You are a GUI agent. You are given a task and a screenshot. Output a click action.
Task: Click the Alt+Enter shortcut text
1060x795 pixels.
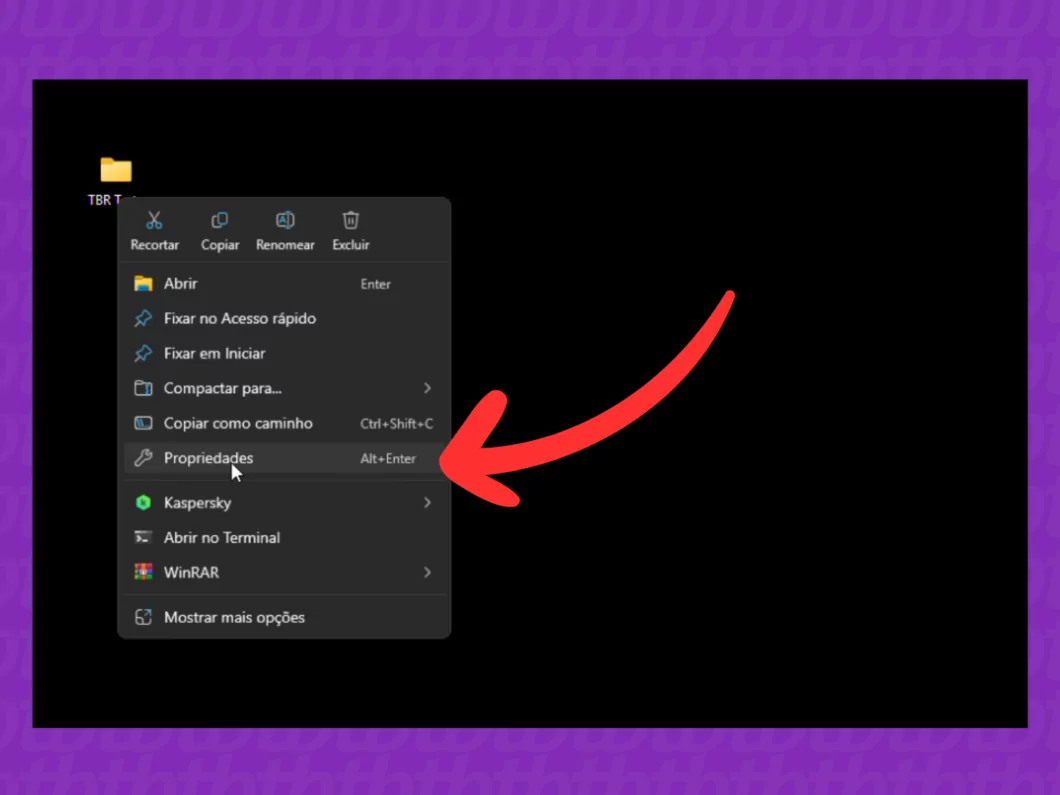point(388,459)
